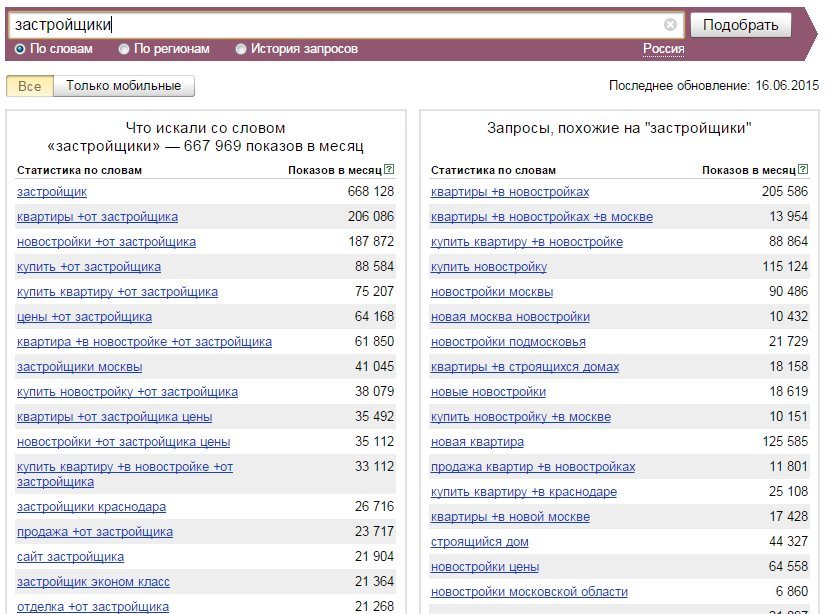Viewport: 837px width, 614px height.
Task: Switch to the 'Только мобильные' tab
Action: (x=123, y=86)
